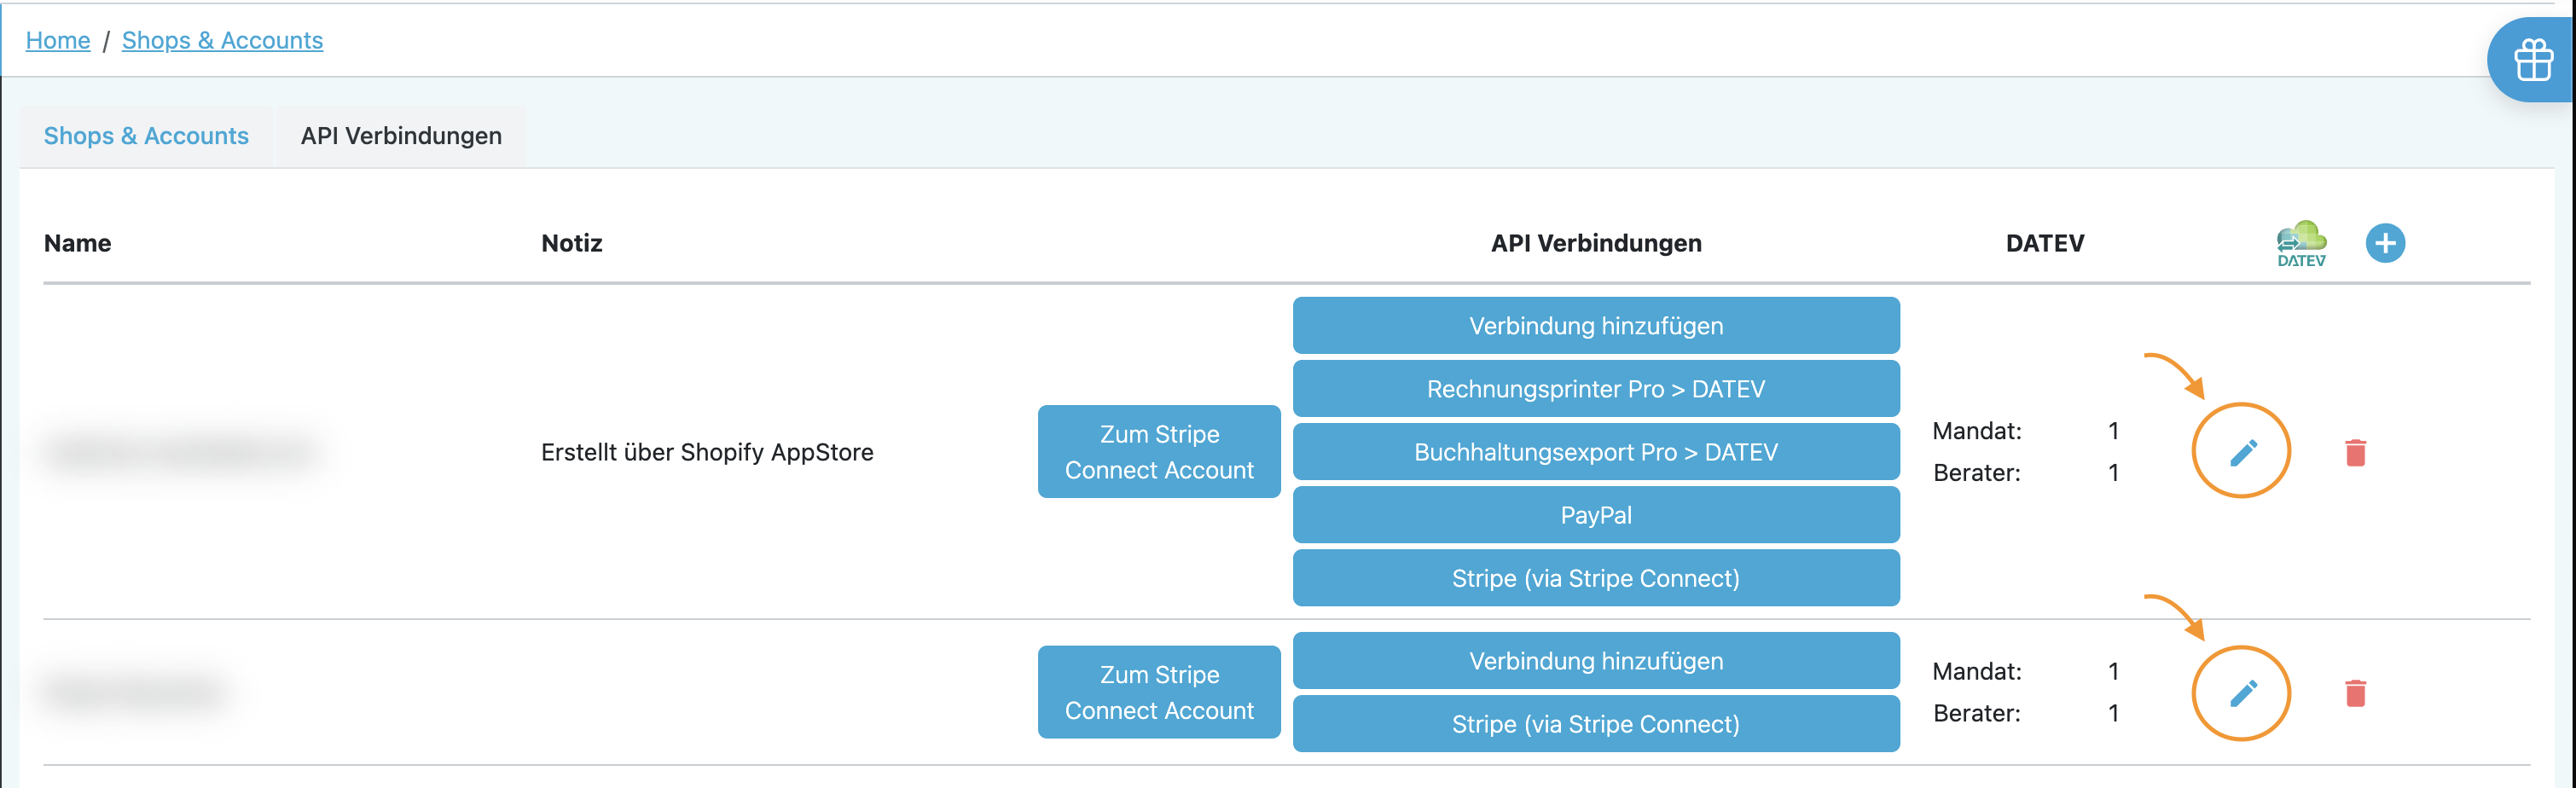This screenshot has width=2576, height=788.
Task: Click the Shops & Accounts breadcrumb link
Action: click(222, 40)
